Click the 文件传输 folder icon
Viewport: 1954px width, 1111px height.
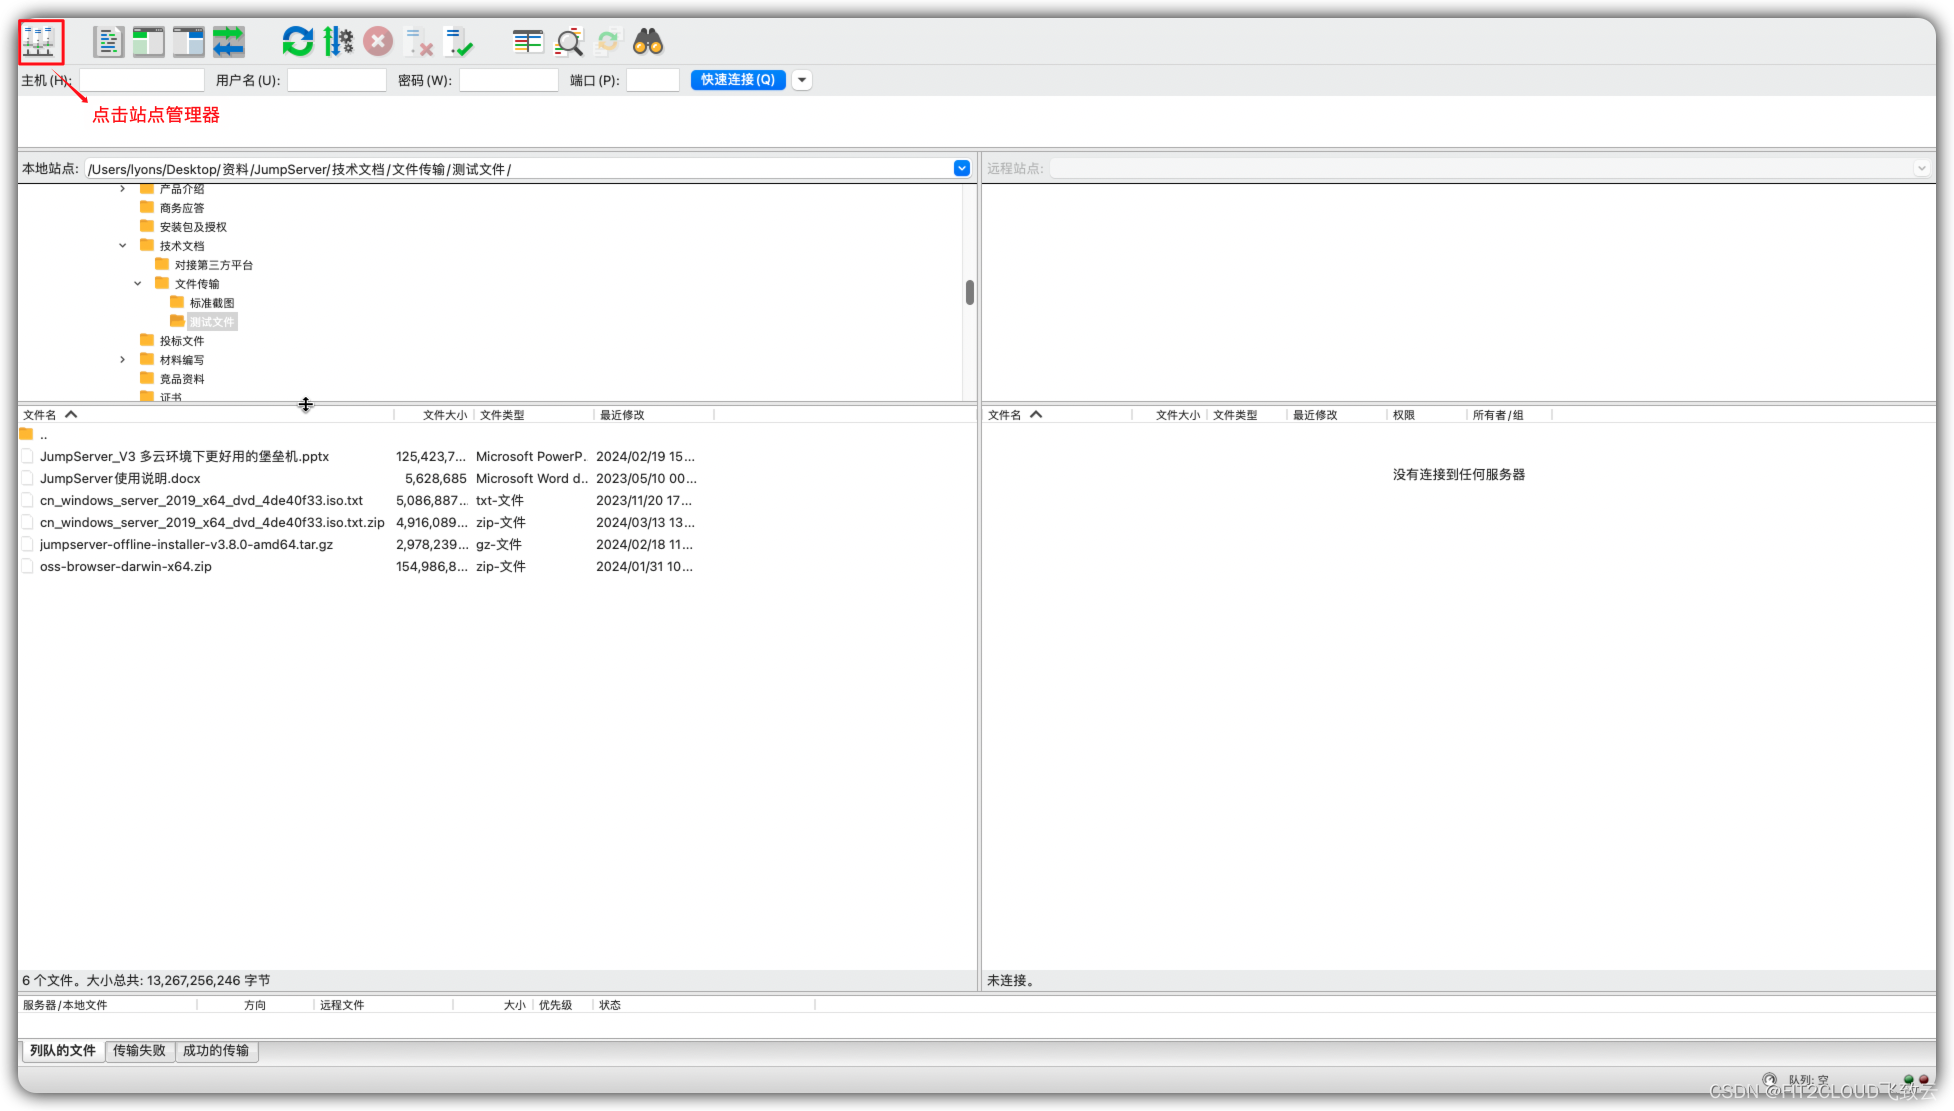(x=162, y=283)
